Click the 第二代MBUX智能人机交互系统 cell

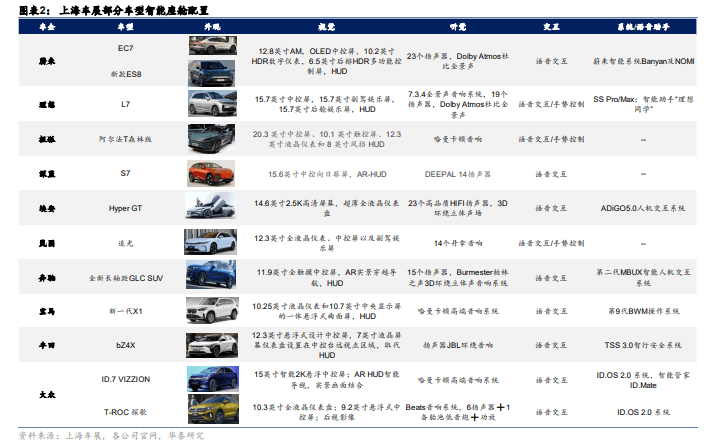click(x=644, y=277)
